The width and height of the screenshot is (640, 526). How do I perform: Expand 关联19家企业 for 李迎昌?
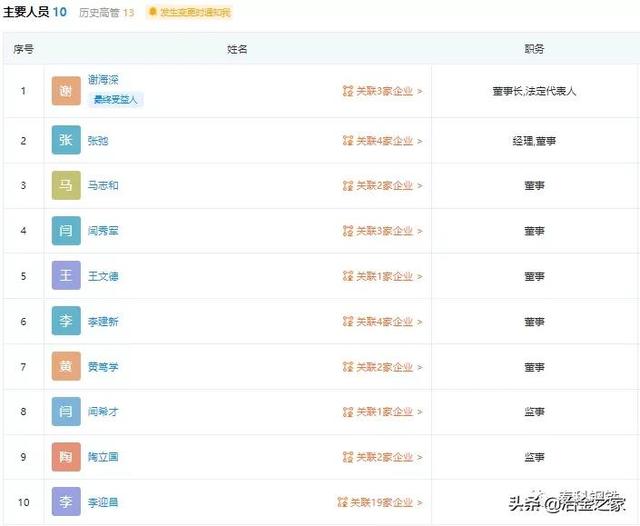tap(380, 502)
